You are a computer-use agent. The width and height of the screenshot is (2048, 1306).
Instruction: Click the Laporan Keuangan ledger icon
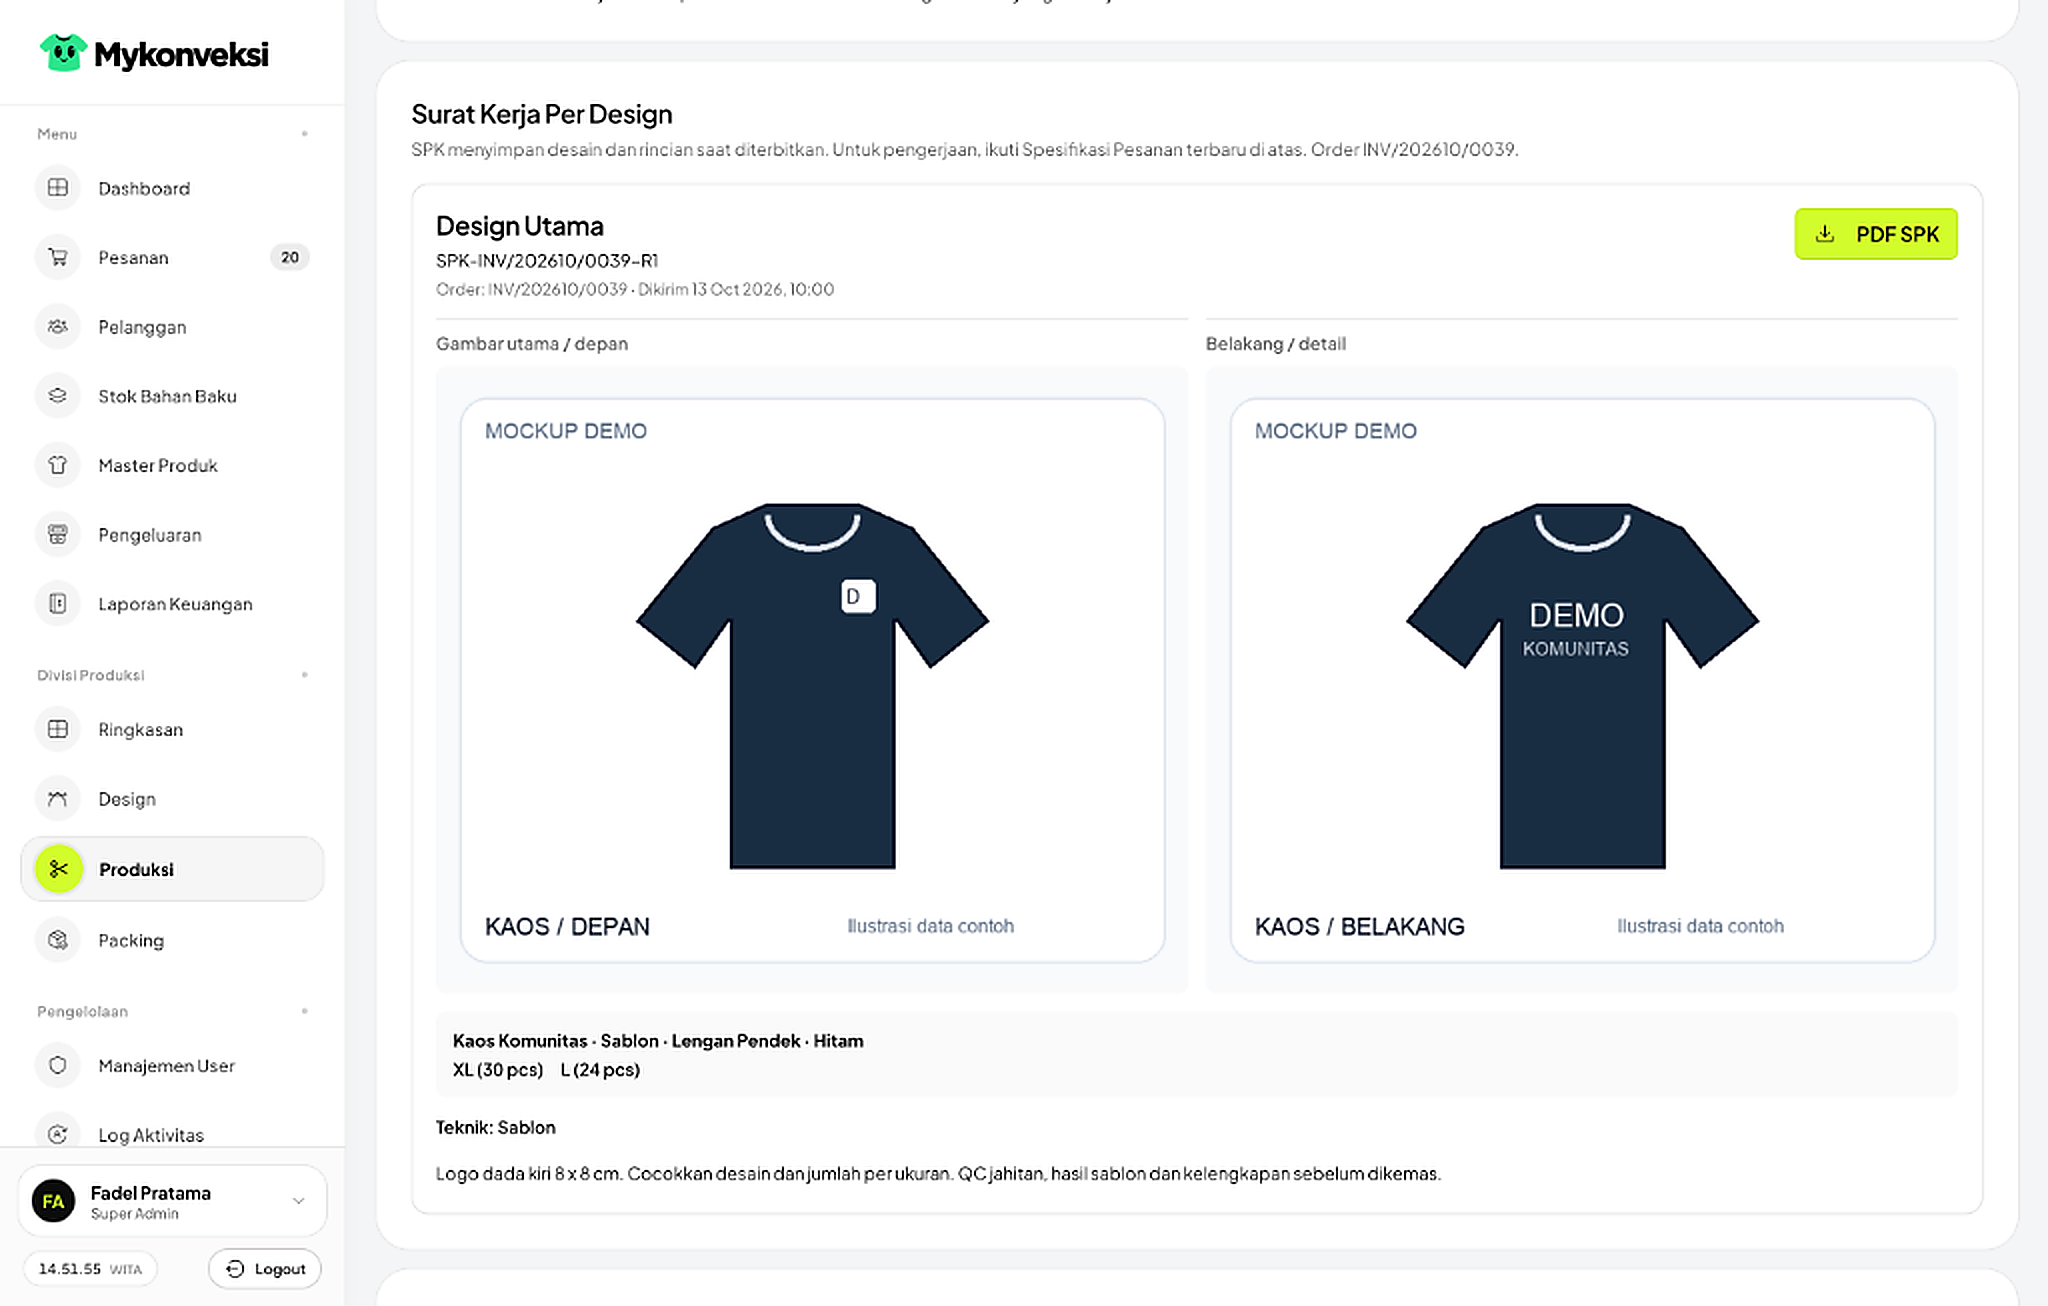coord(58,604)
